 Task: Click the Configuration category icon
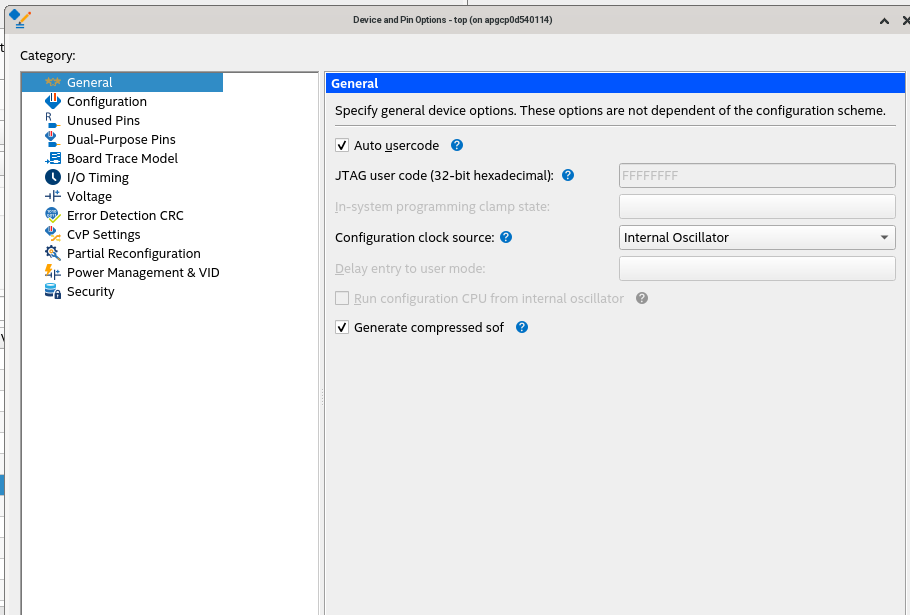point(53,101)
